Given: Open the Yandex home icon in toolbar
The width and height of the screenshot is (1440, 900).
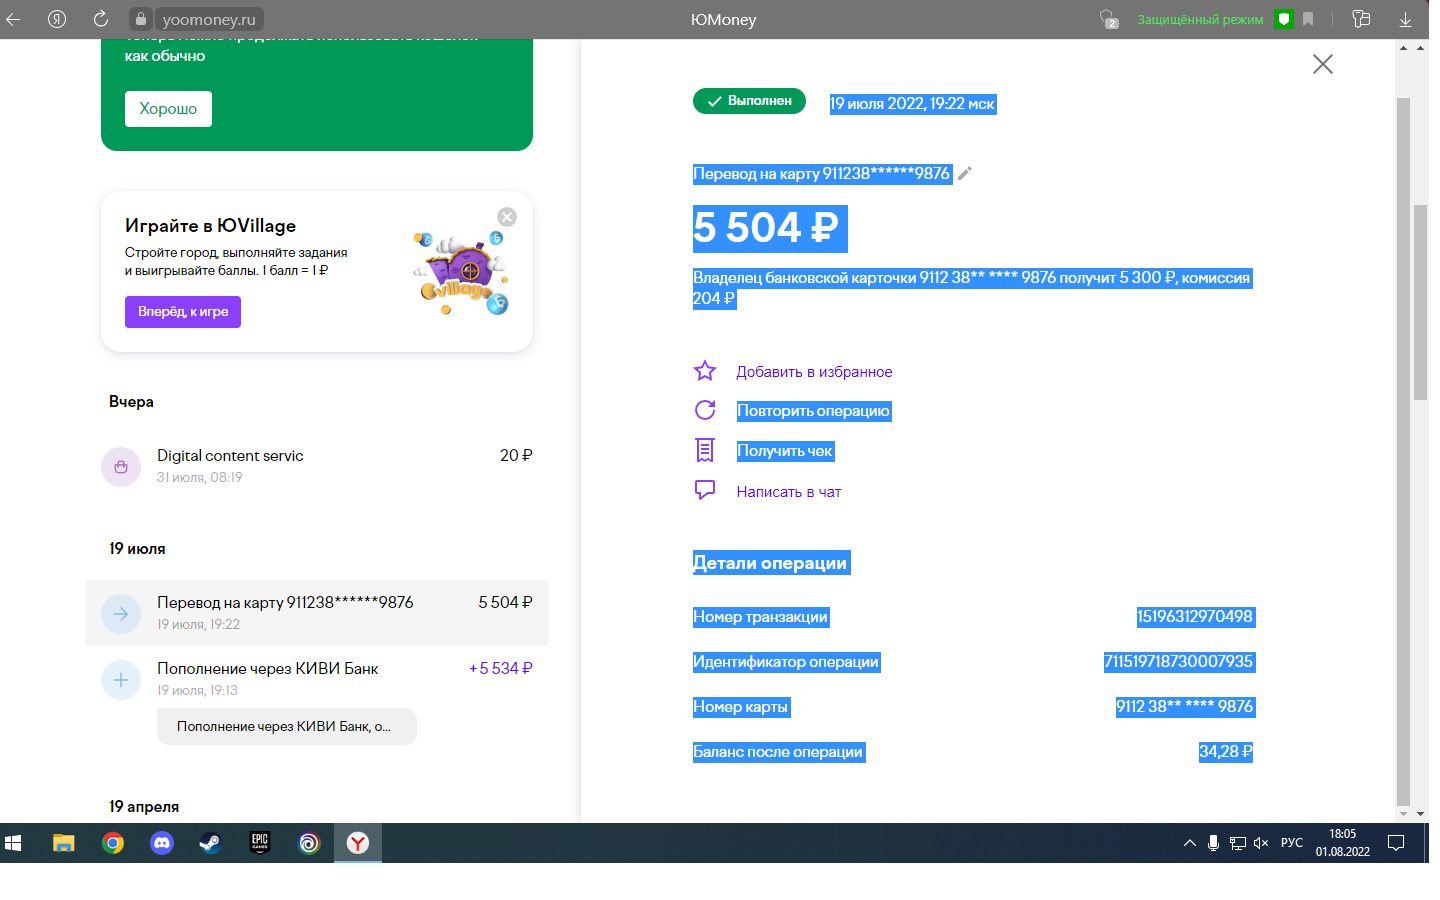Looking at the screenshot, I should (x=57, y=19).
